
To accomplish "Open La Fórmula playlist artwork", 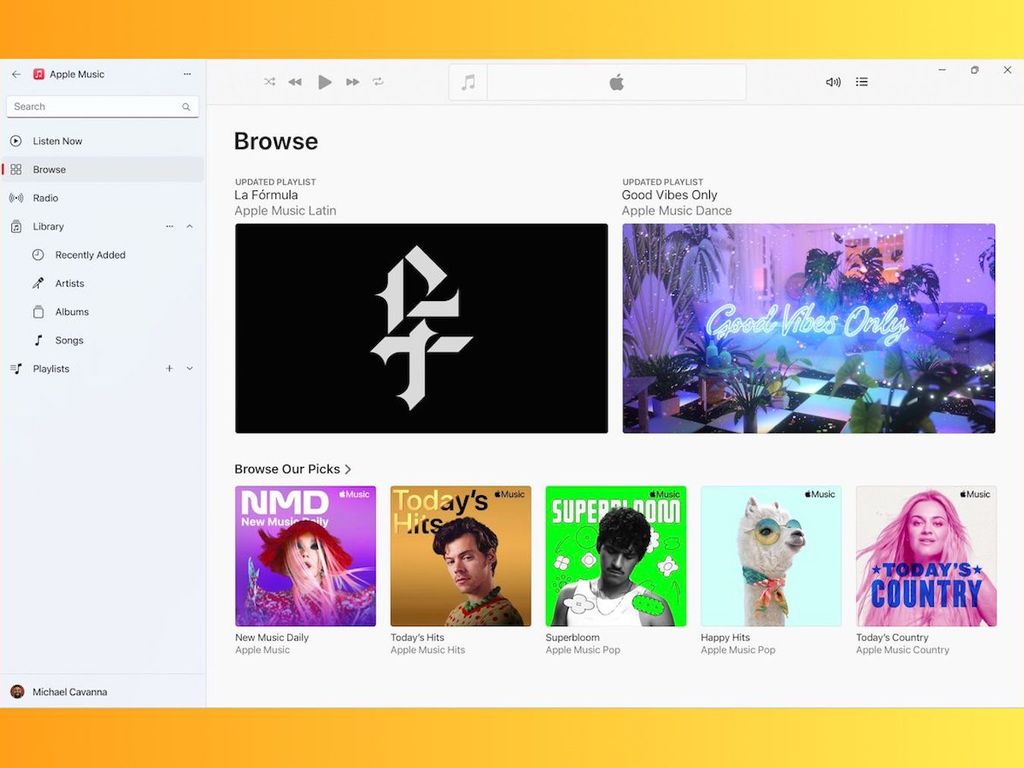I will (421, 328).
